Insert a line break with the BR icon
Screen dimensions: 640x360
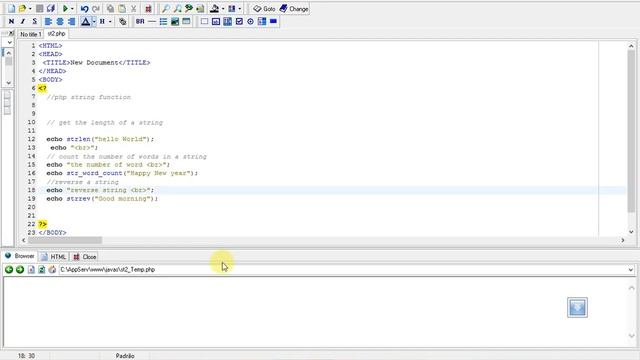tap(140, 21)
